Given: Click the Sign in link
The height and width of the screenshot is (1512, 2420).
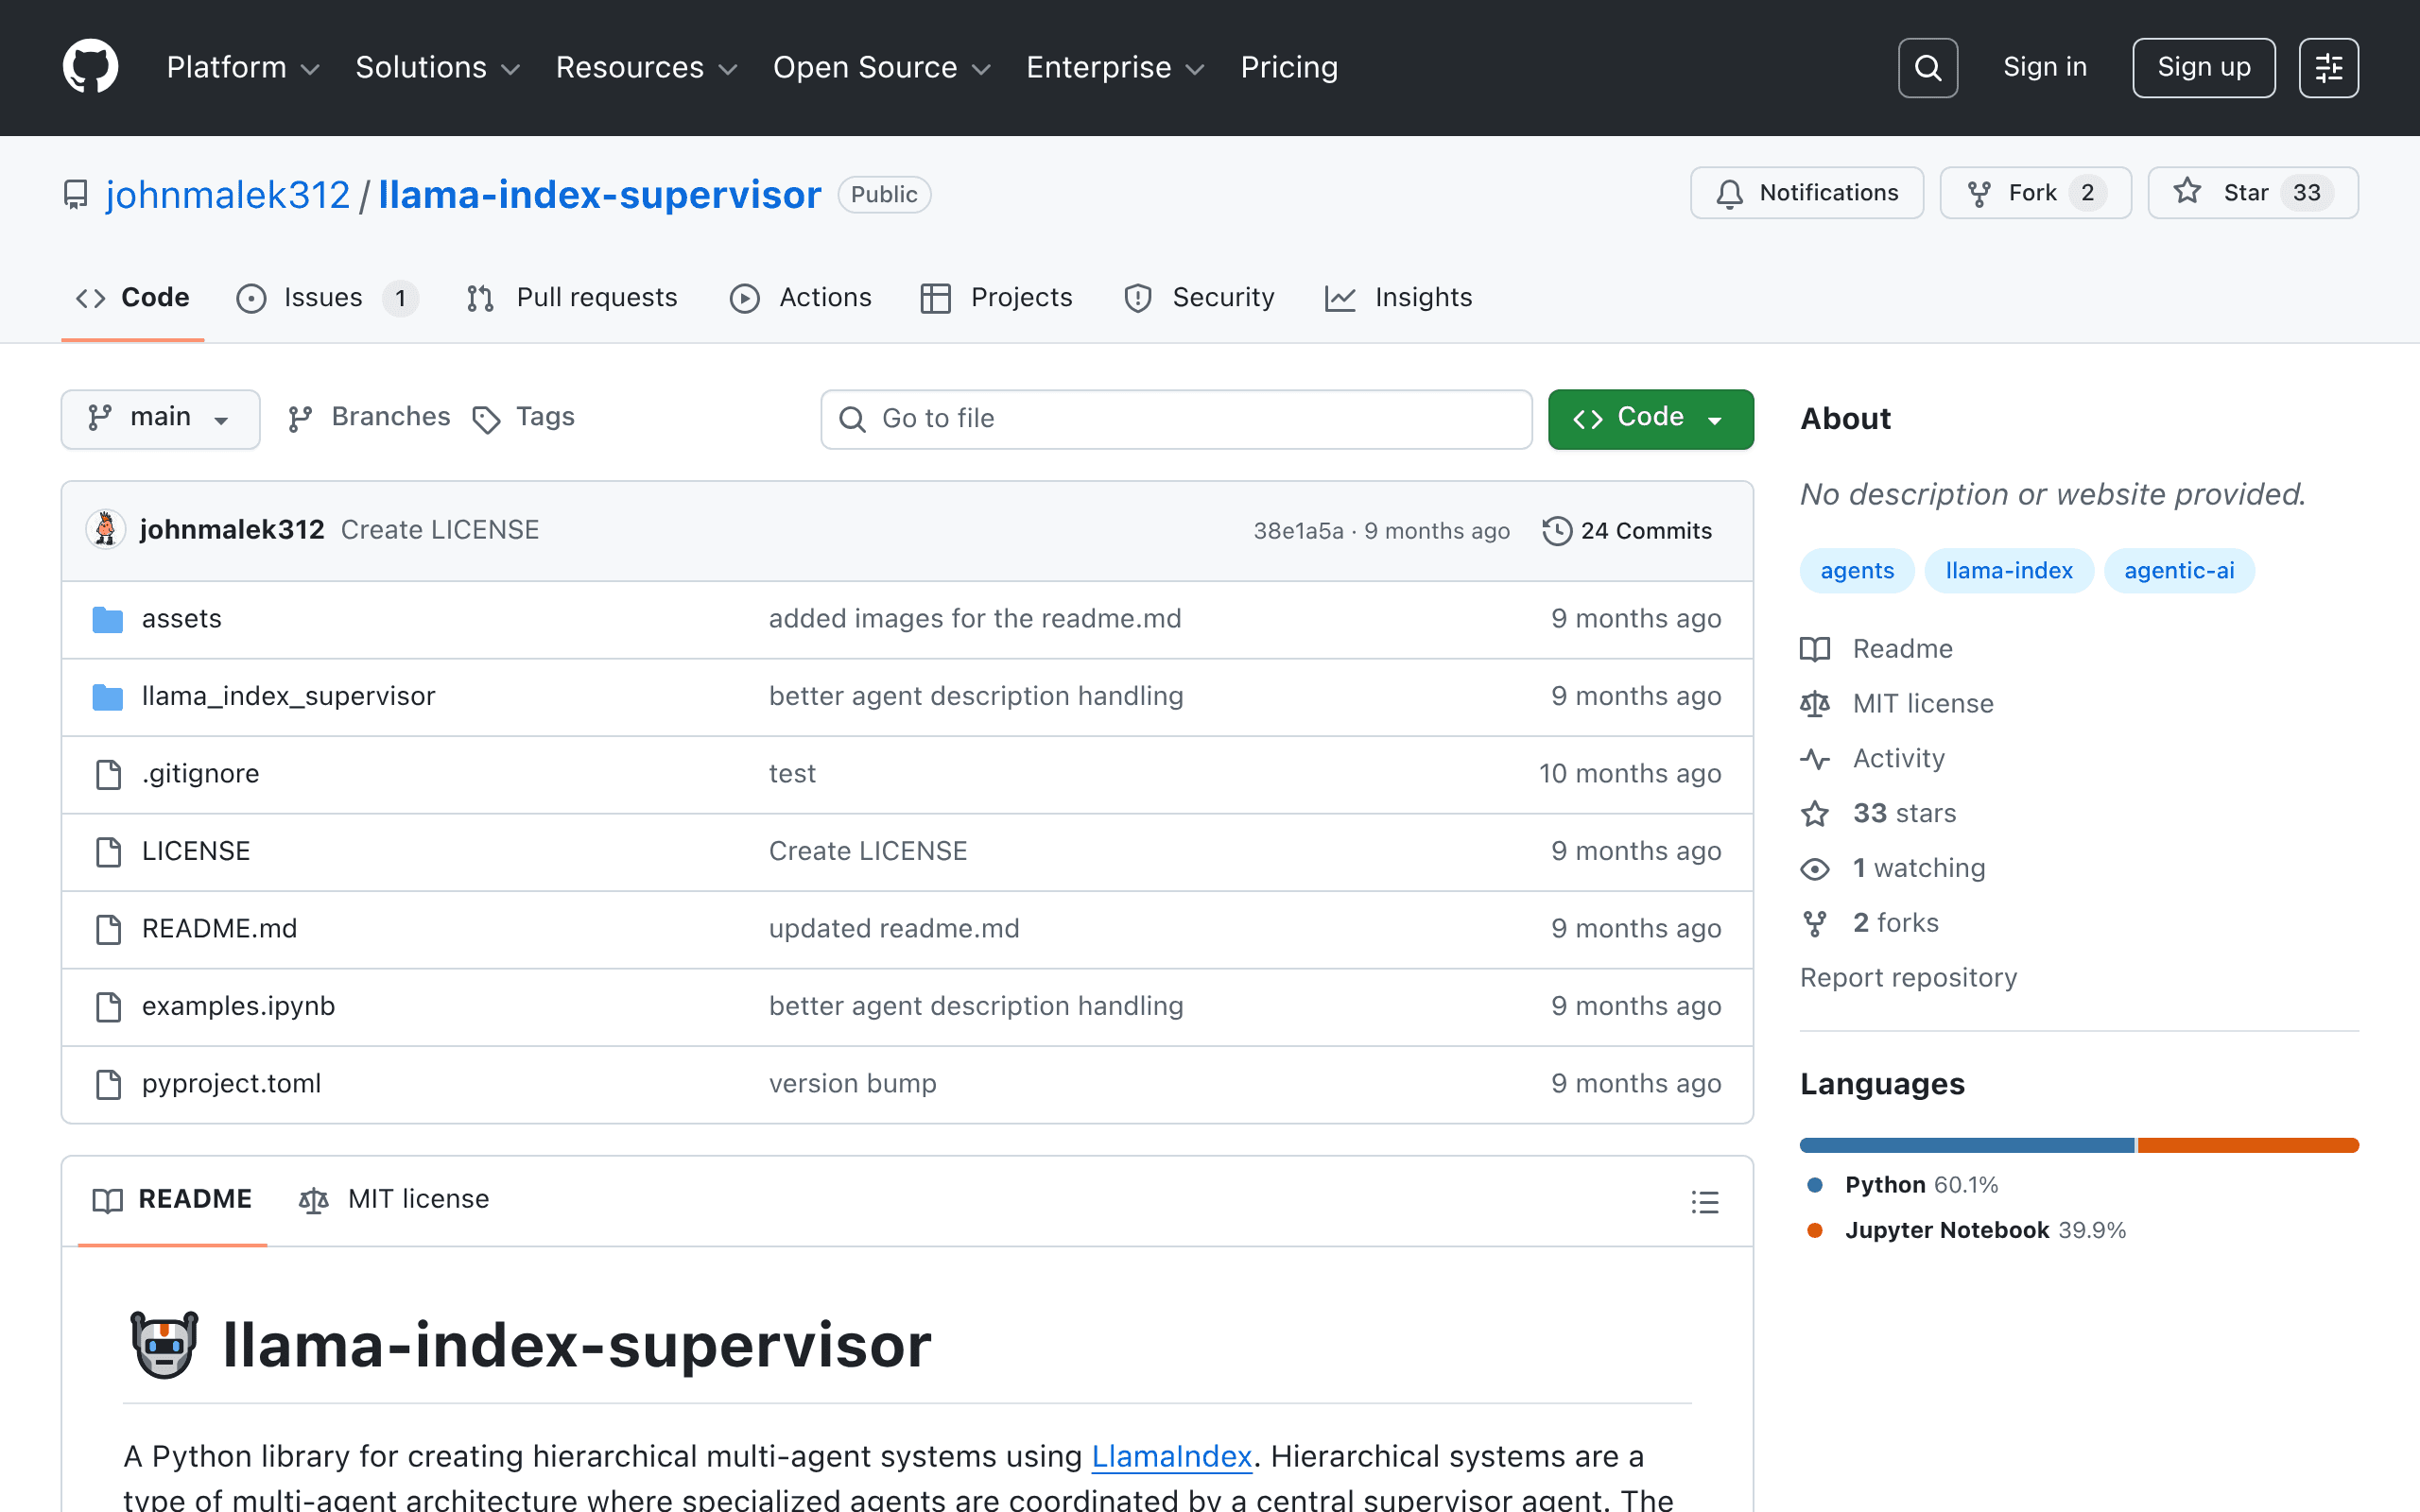Looking at the screenshot, I should pos(2045,67).
